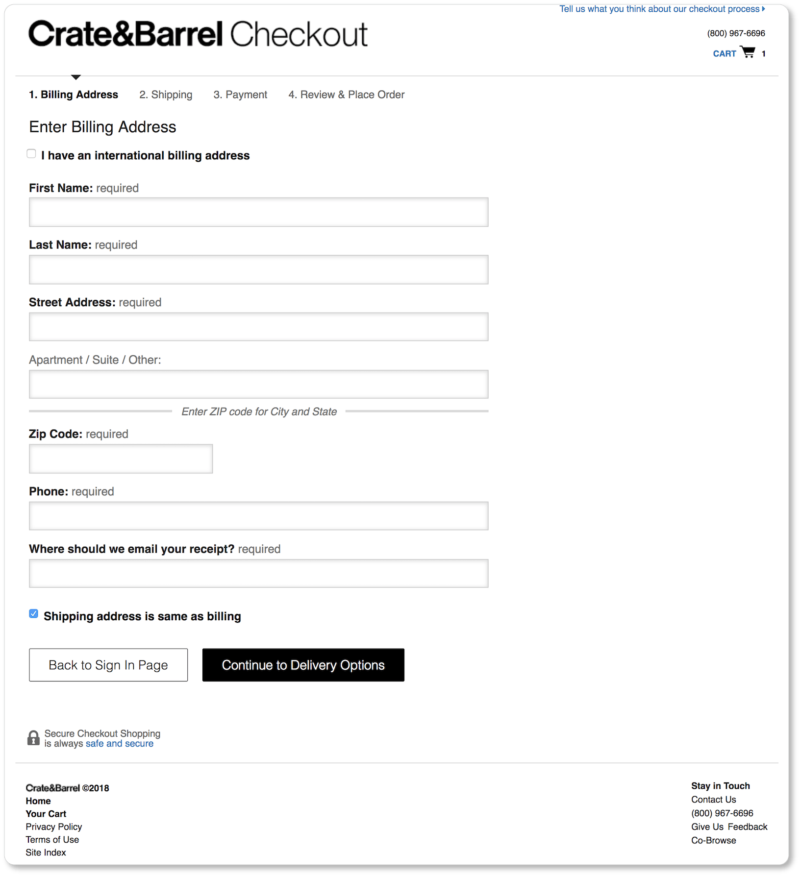Go to the Shipping step tab
The image size is (800, 876).
click(166, 95)
